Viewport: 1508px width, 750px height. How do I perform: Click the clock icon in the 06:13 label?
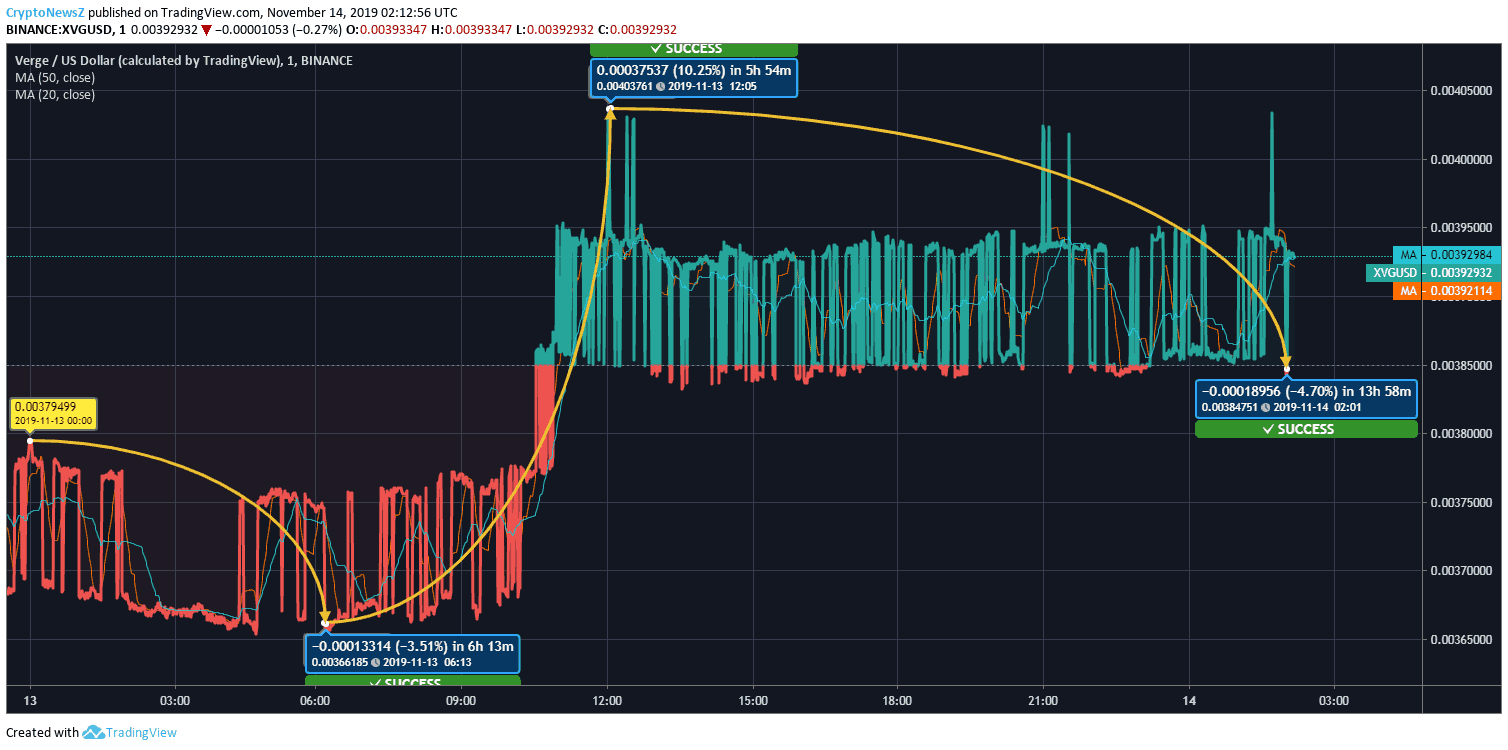pos(376,662)
